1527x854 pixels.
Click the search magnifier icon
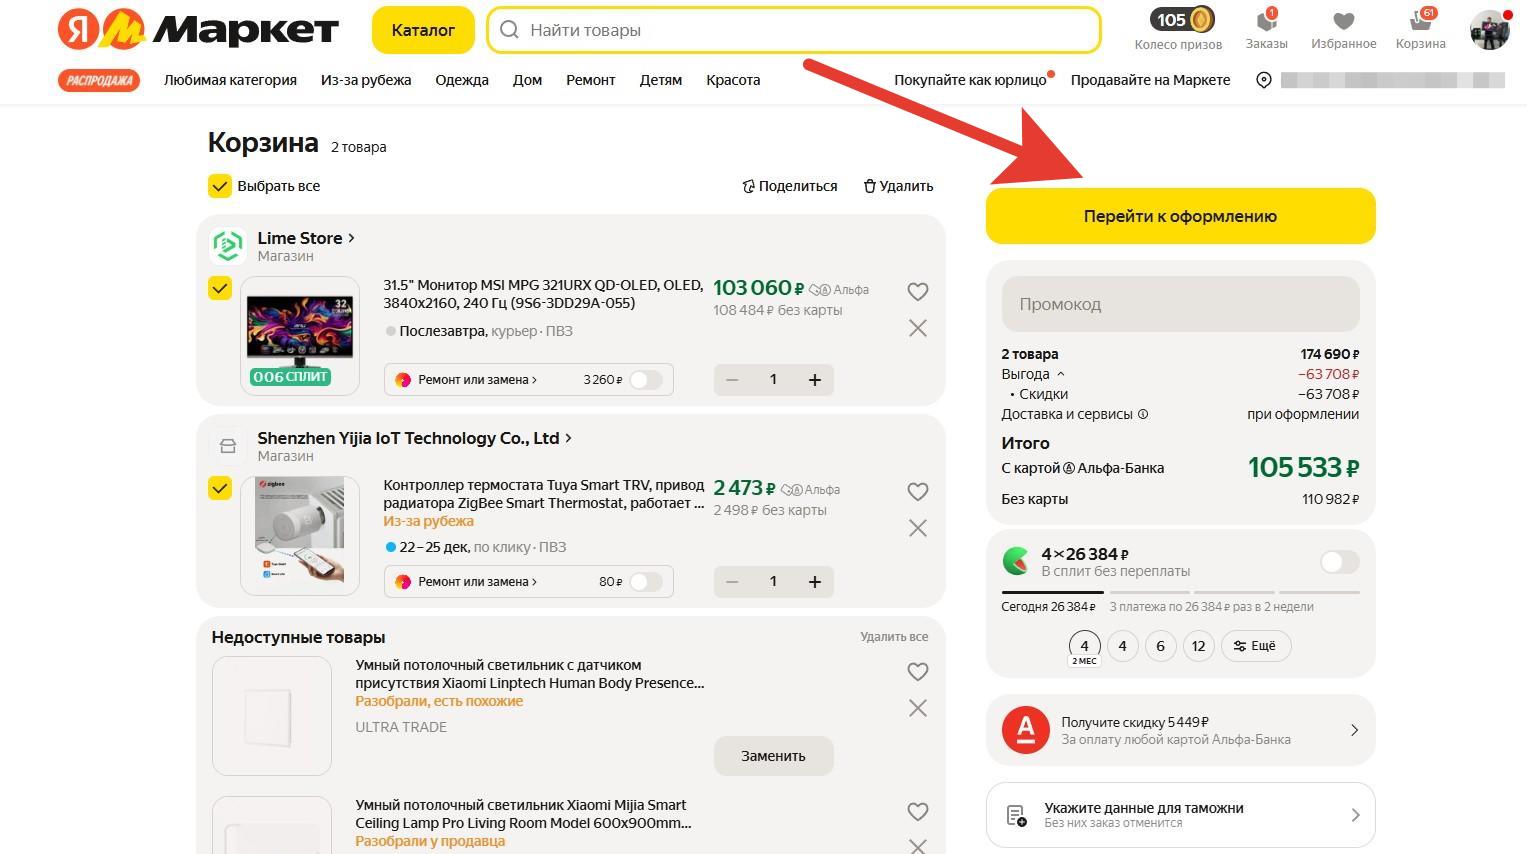[x=509, y=30]
